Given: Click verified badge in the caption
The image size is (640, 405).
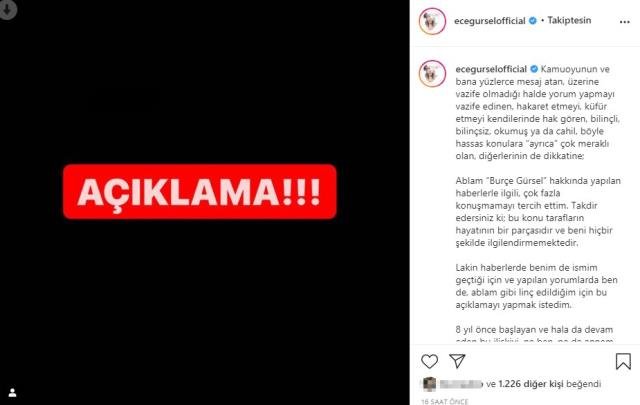Looking at the screenshot, I should pyautogui.click(x=534, y=69).
